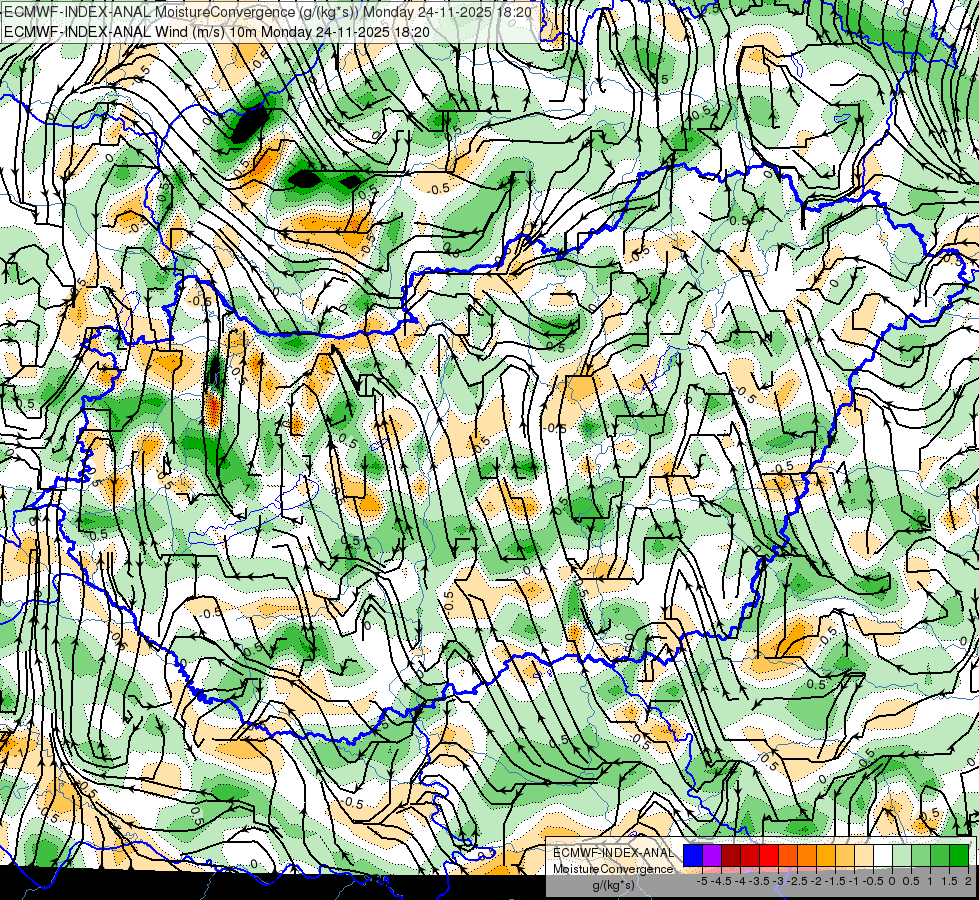This screenshot has height=900, width=979.
Task: Click the g/(kg*s) unit label in legend
Action: point(613,885)
